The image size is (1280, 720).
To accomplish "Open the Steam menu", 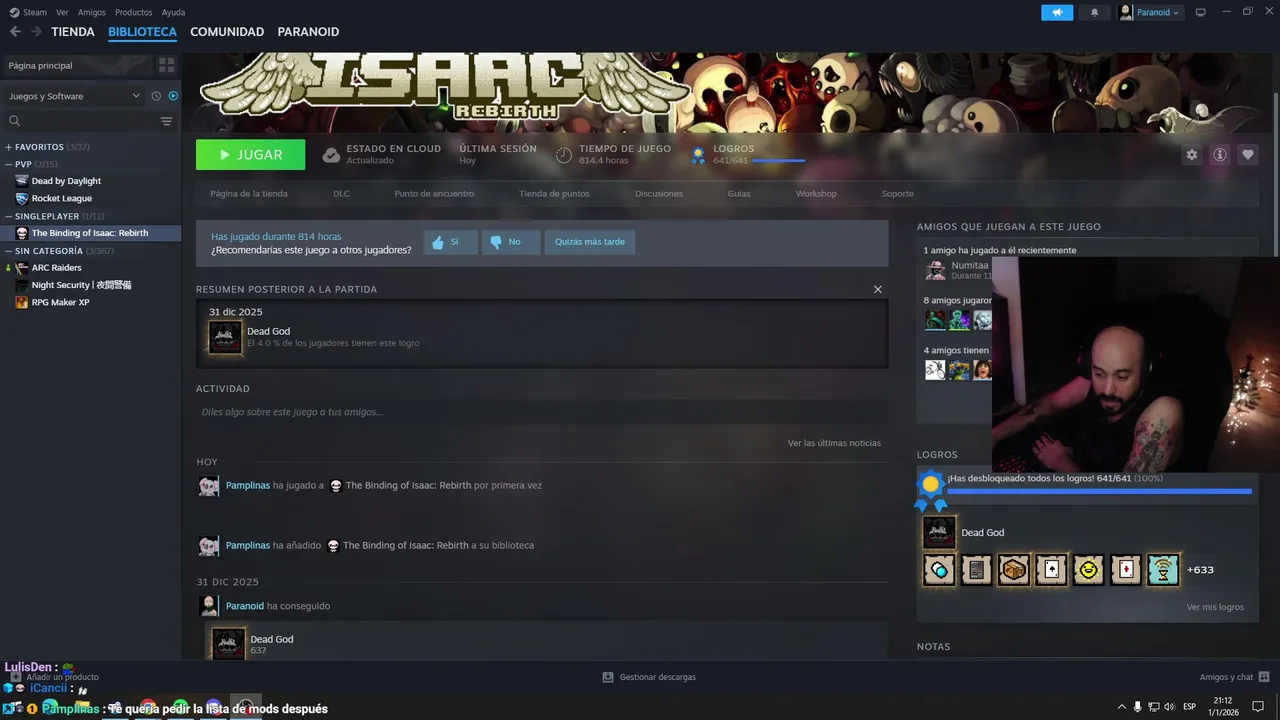I will 28,13.
